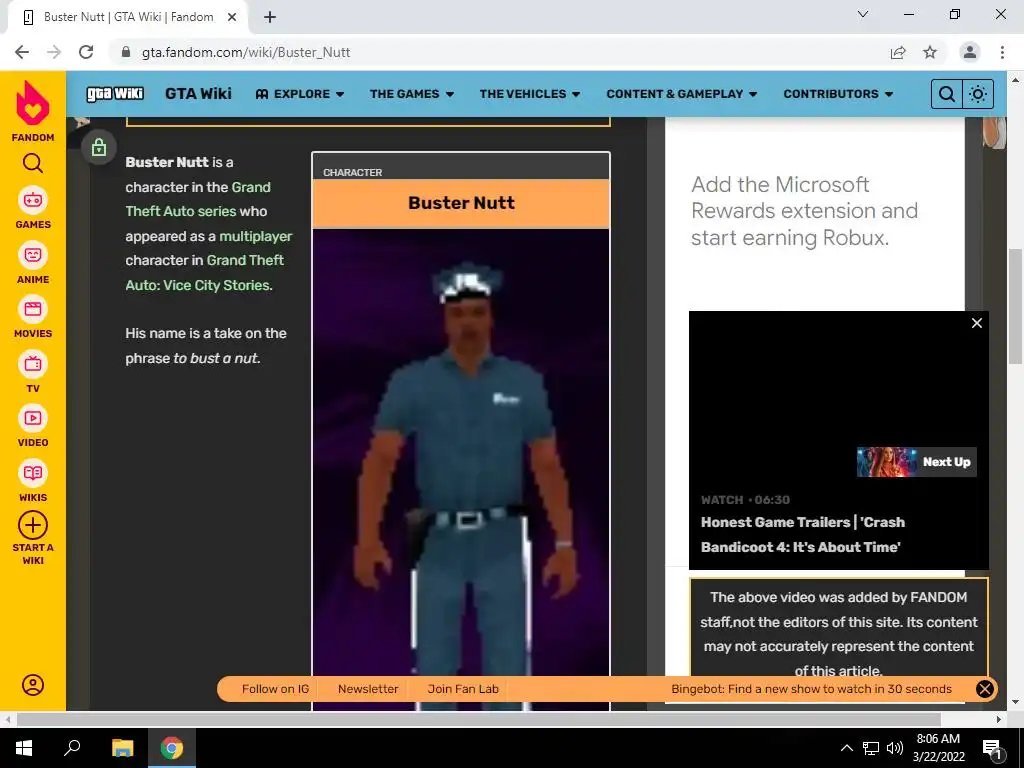Open the TV section icon
This screenshot has height=768, width=1024.
(33, 364)
